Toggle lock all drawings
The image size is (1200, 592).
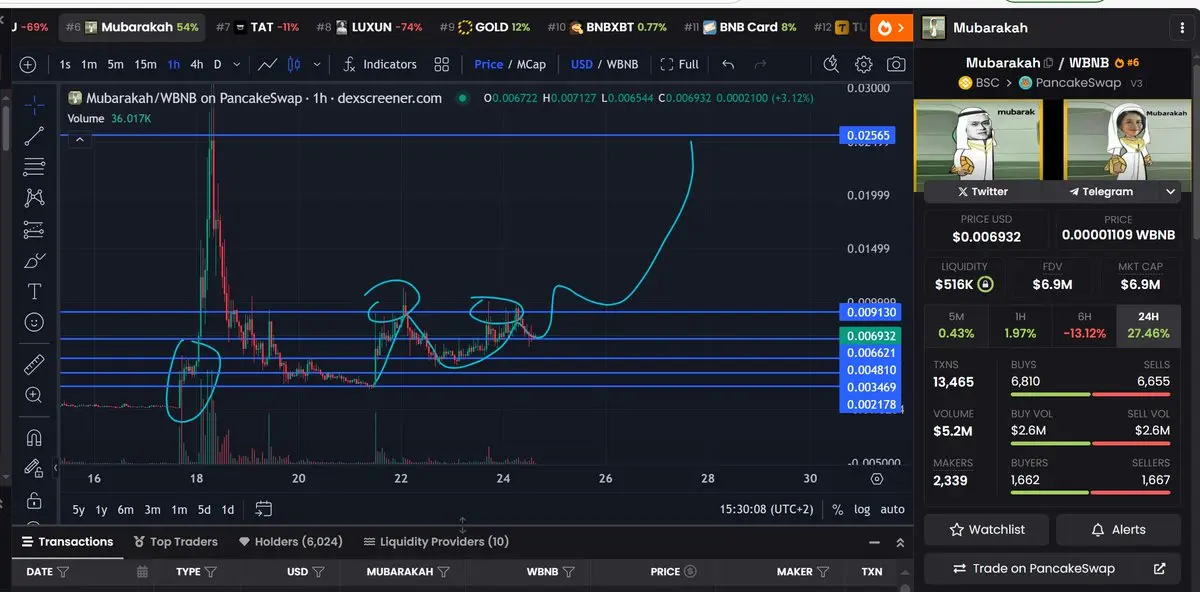pos(34,499)
